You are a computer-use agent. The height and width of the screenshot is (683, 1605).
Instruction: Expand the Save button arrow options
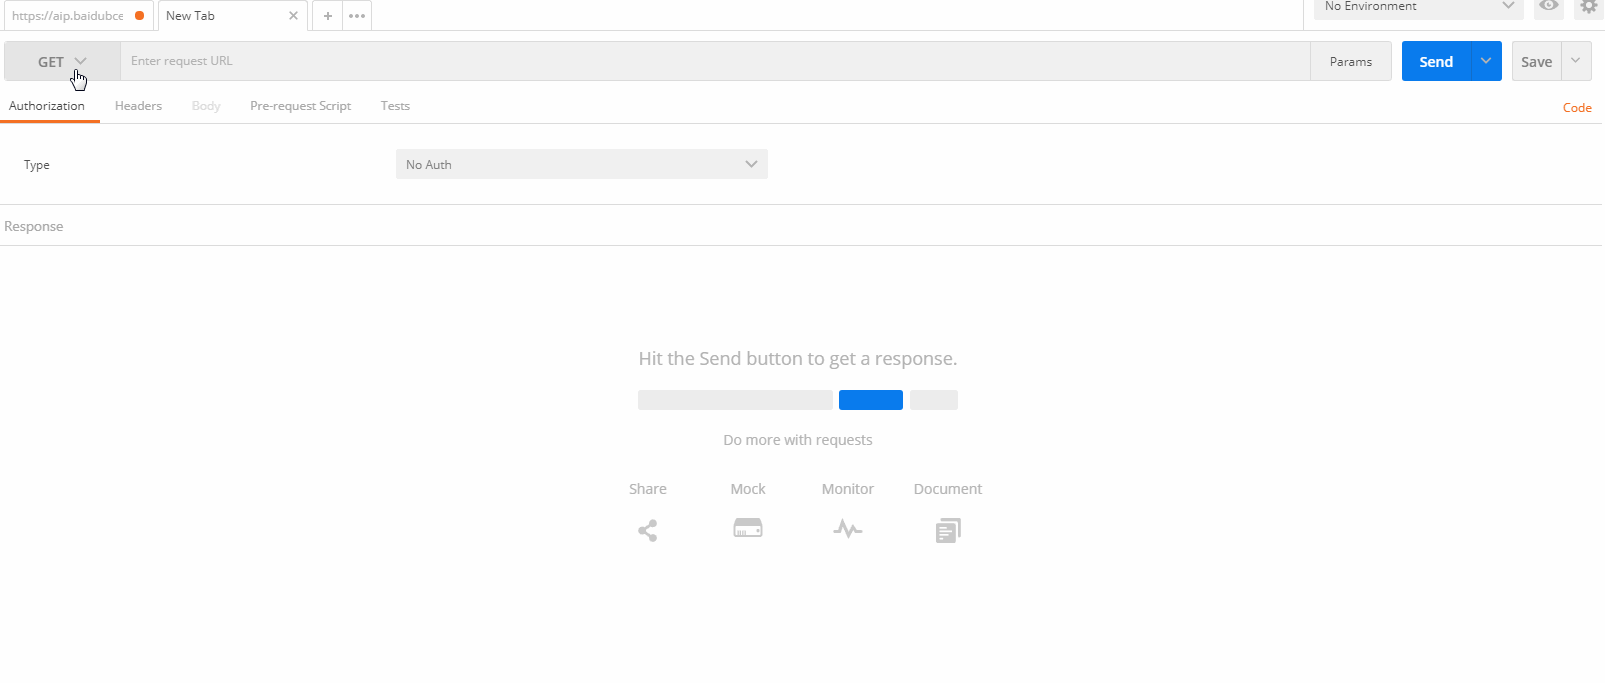[x=1576, y=61]
